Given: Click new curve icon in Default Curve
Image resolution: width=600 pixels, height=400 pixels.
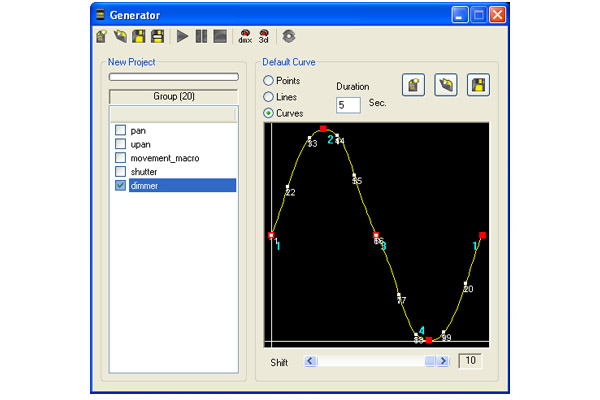Looking at the screenshot, I should pyautogui.click(x=414, y=86).
